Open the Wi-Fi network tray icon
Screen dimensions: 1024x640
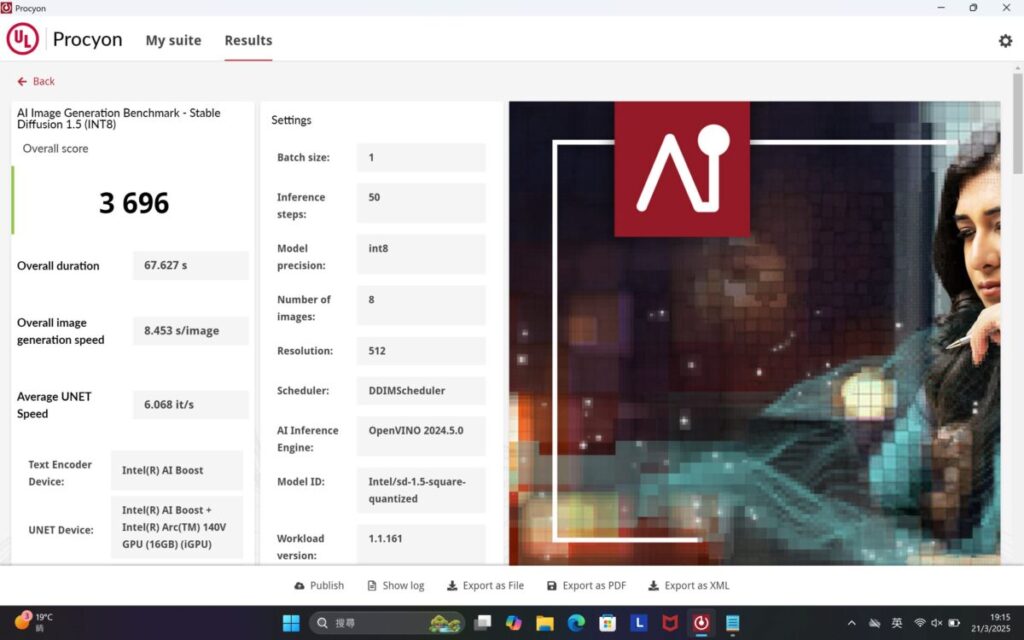tap(920, 623)
